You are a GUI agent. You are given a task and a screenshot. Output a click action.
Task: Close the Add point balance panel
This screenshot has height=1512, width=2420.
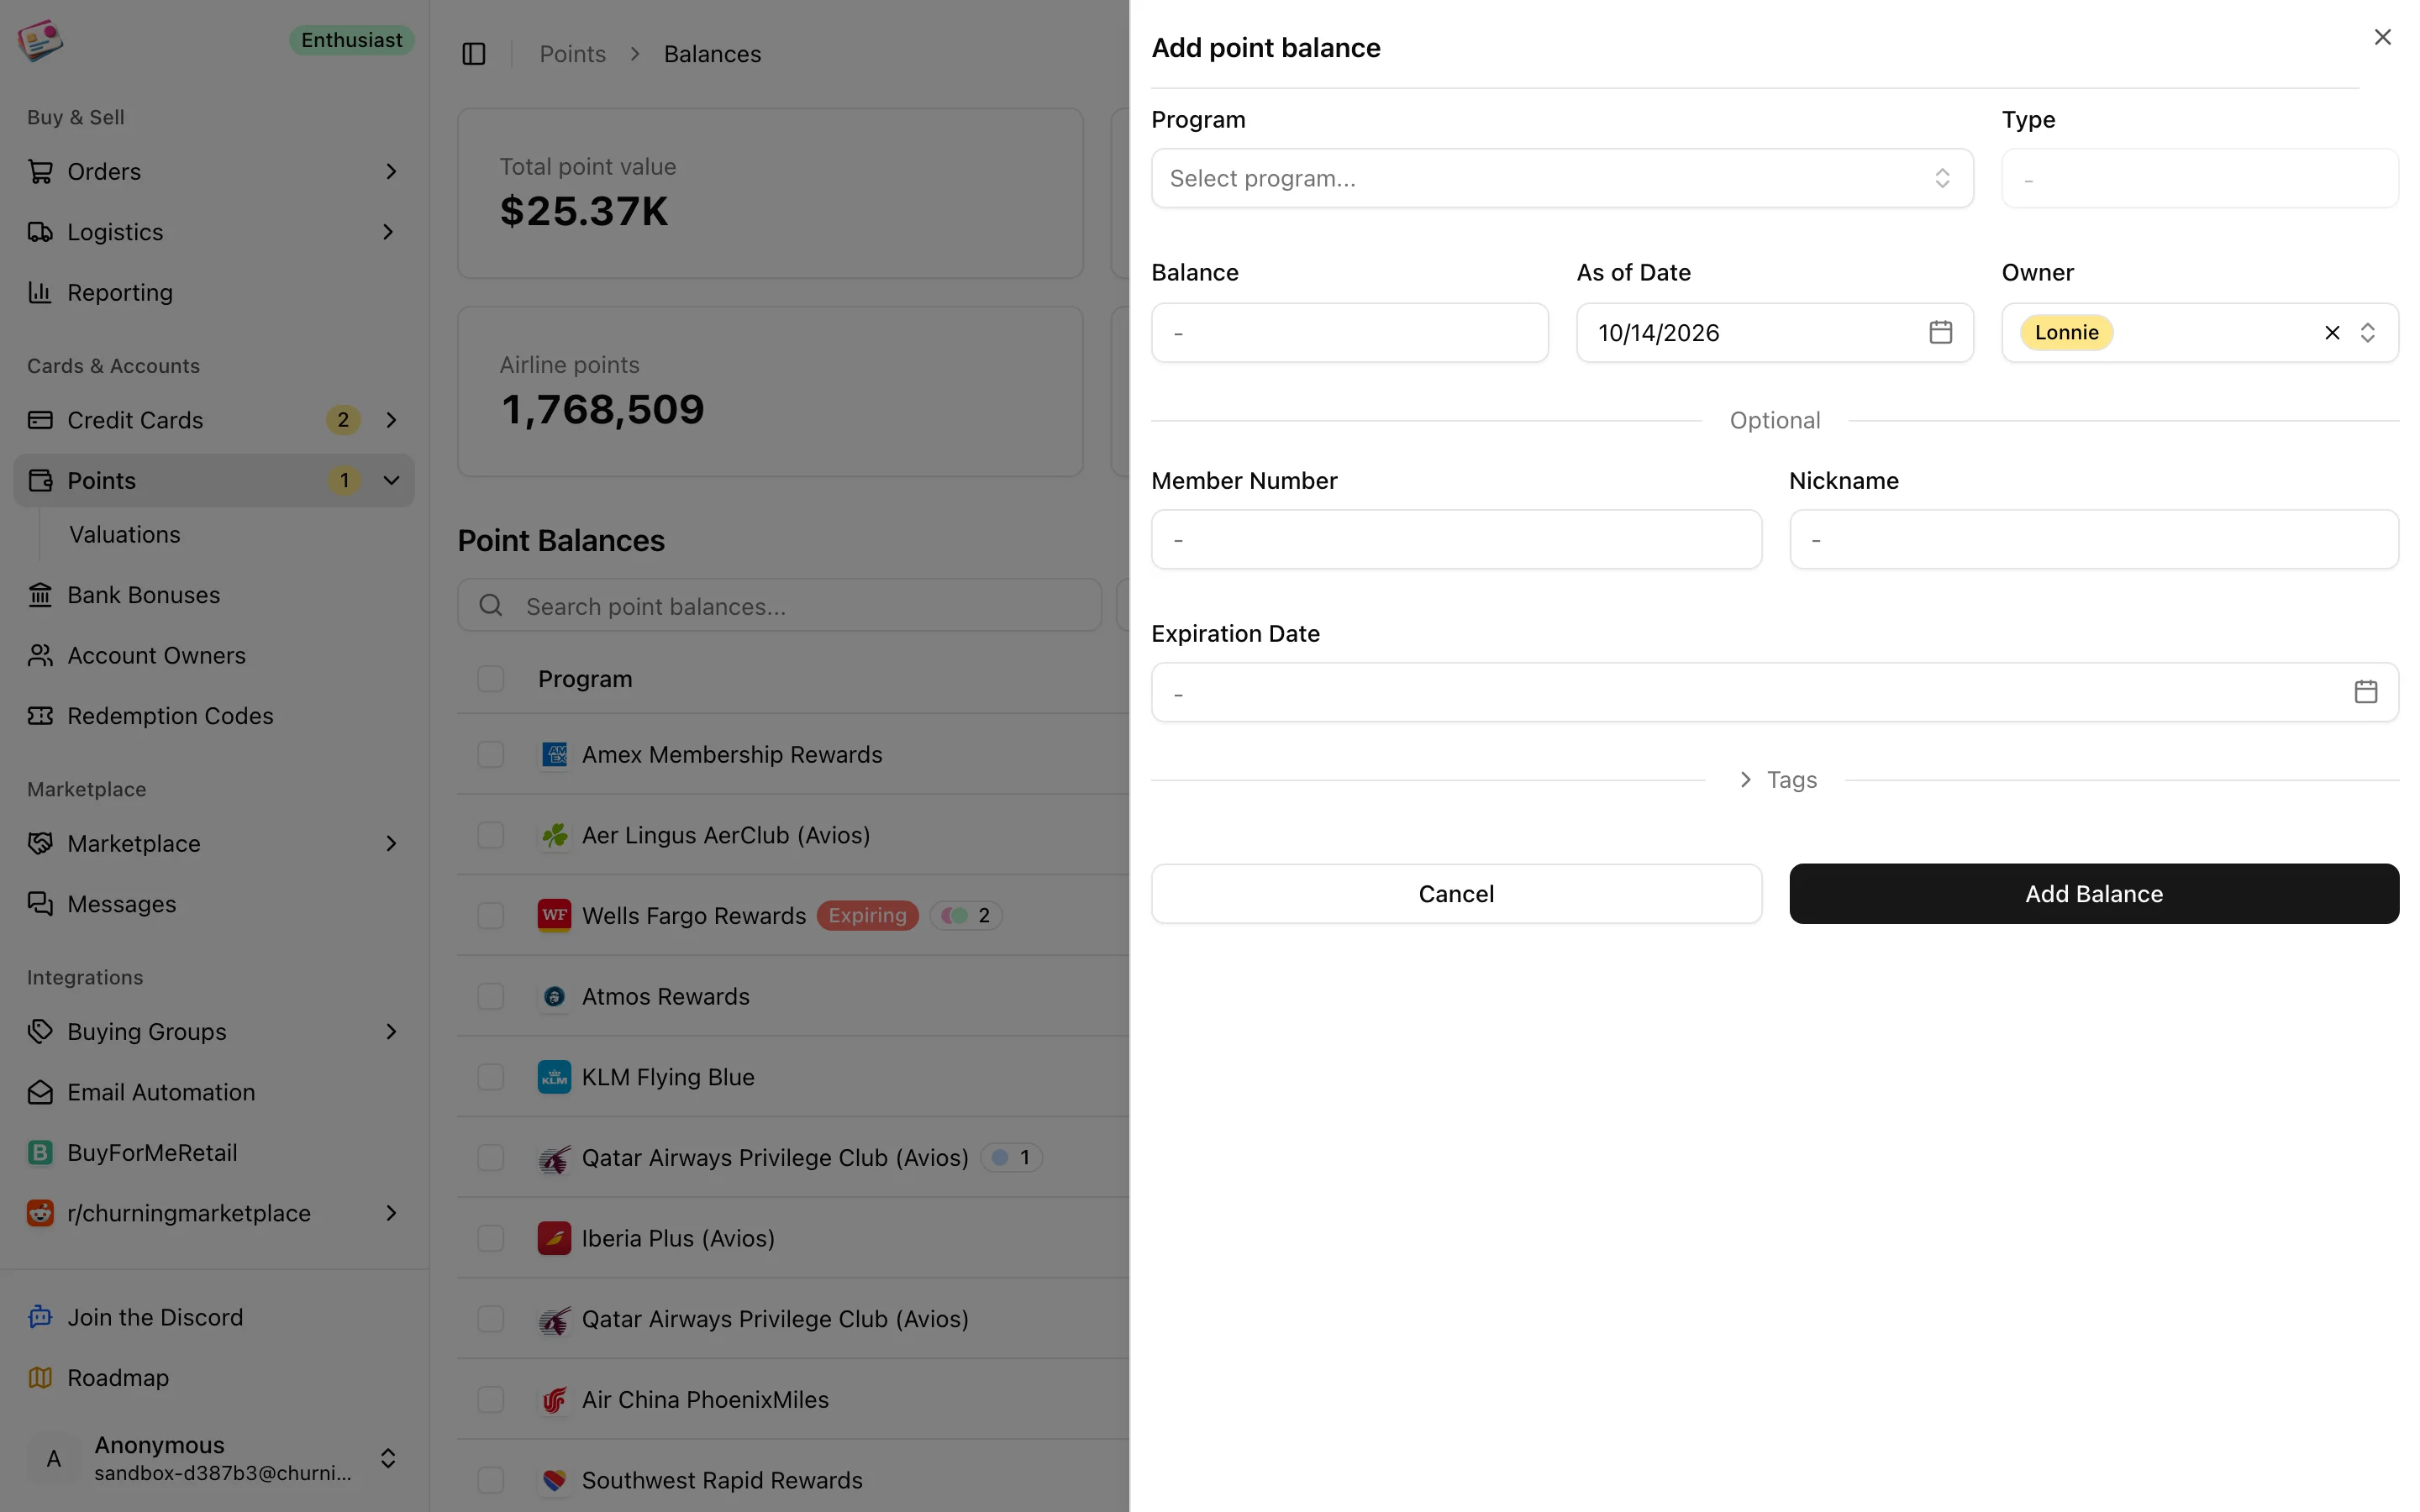(2382, 37)
